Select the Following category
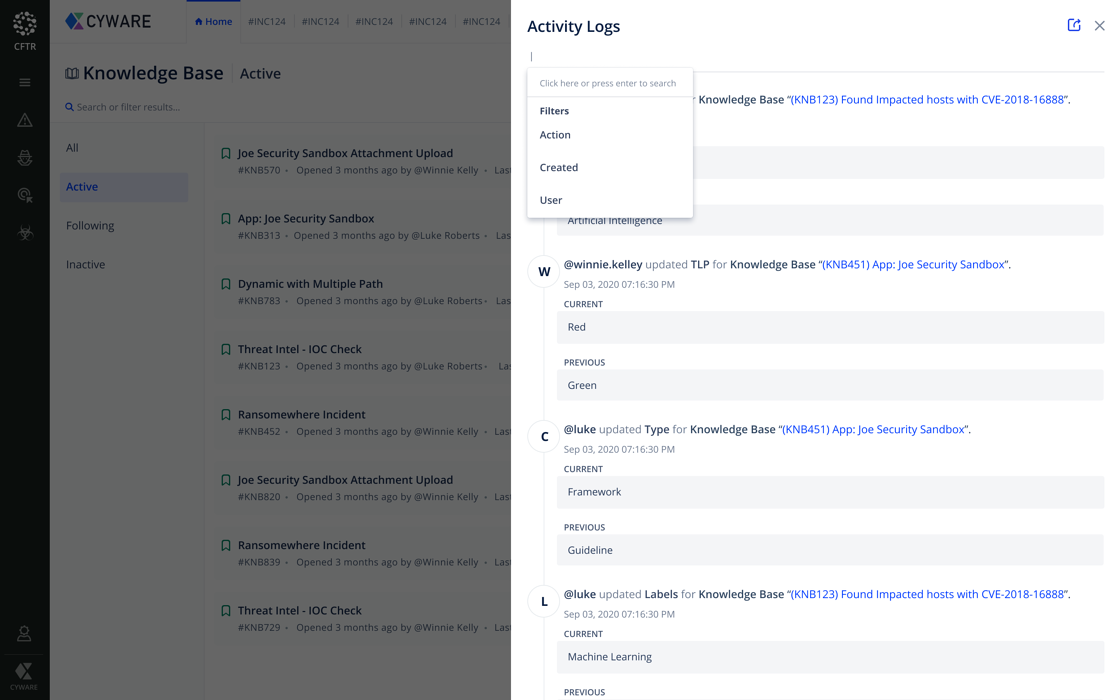Image resolution: width=1120 pixels, height=700 pixels. (x=90, y=226)
